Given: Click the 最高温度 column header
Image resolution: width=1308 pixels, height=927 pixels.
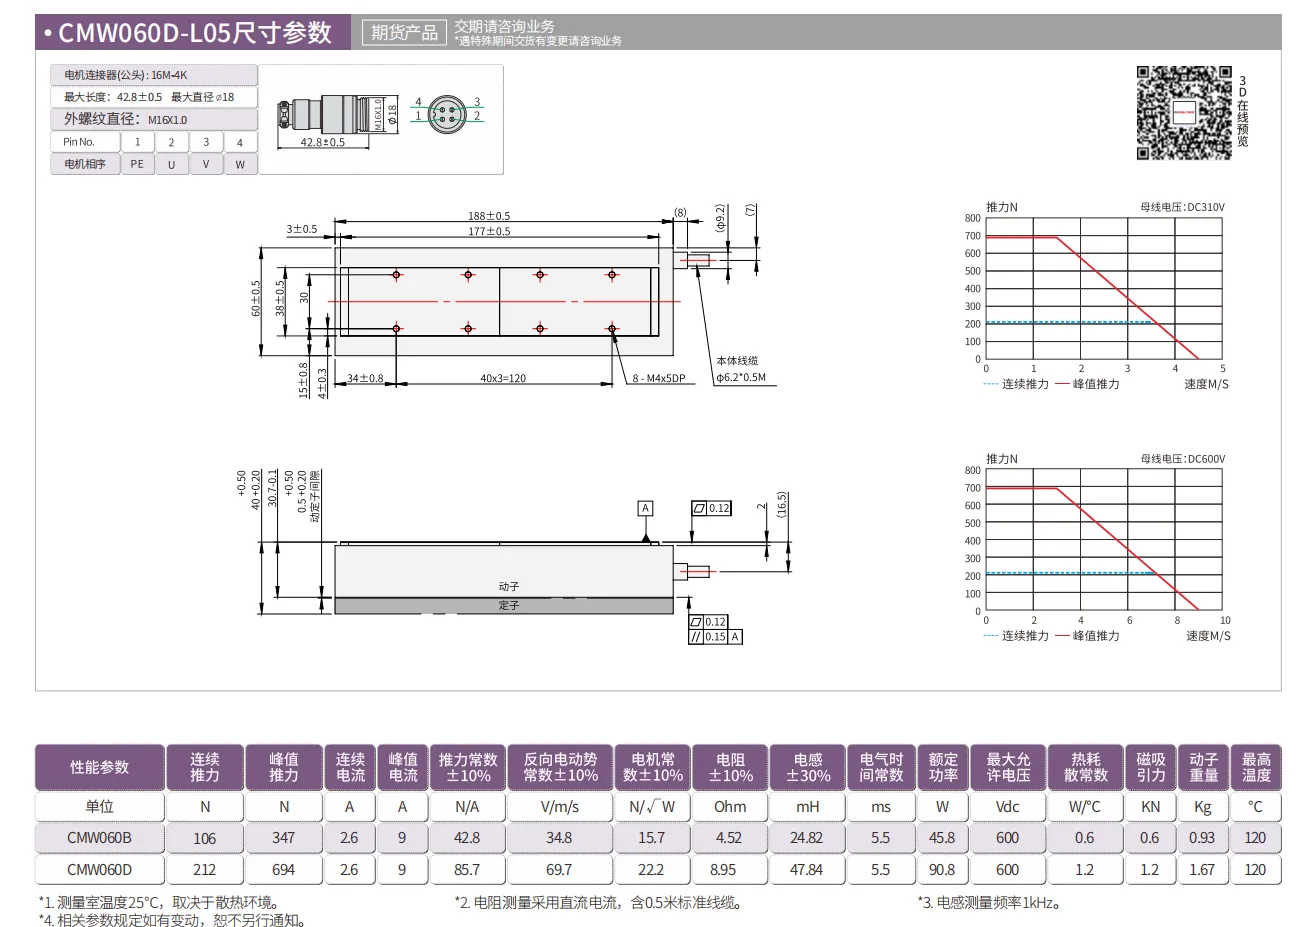Looking at the screenshot, I should 1256,767.
